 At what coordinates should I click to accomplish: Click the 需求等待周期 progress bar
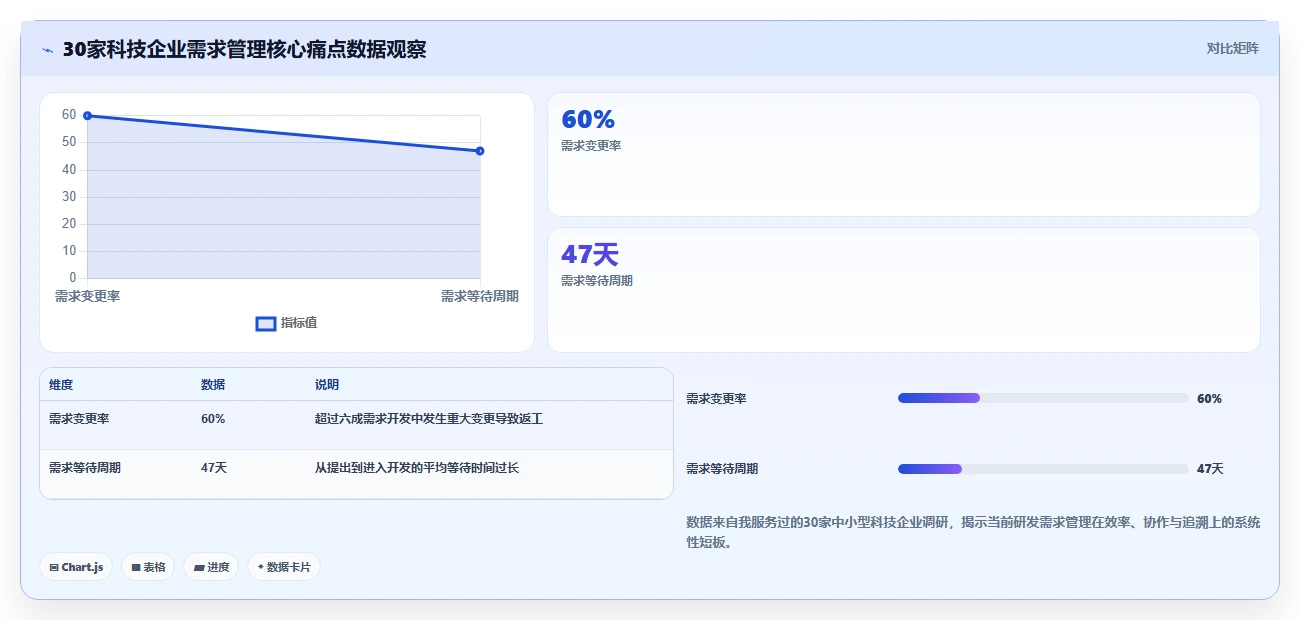pyautogui.click(x=1043, y=469)
